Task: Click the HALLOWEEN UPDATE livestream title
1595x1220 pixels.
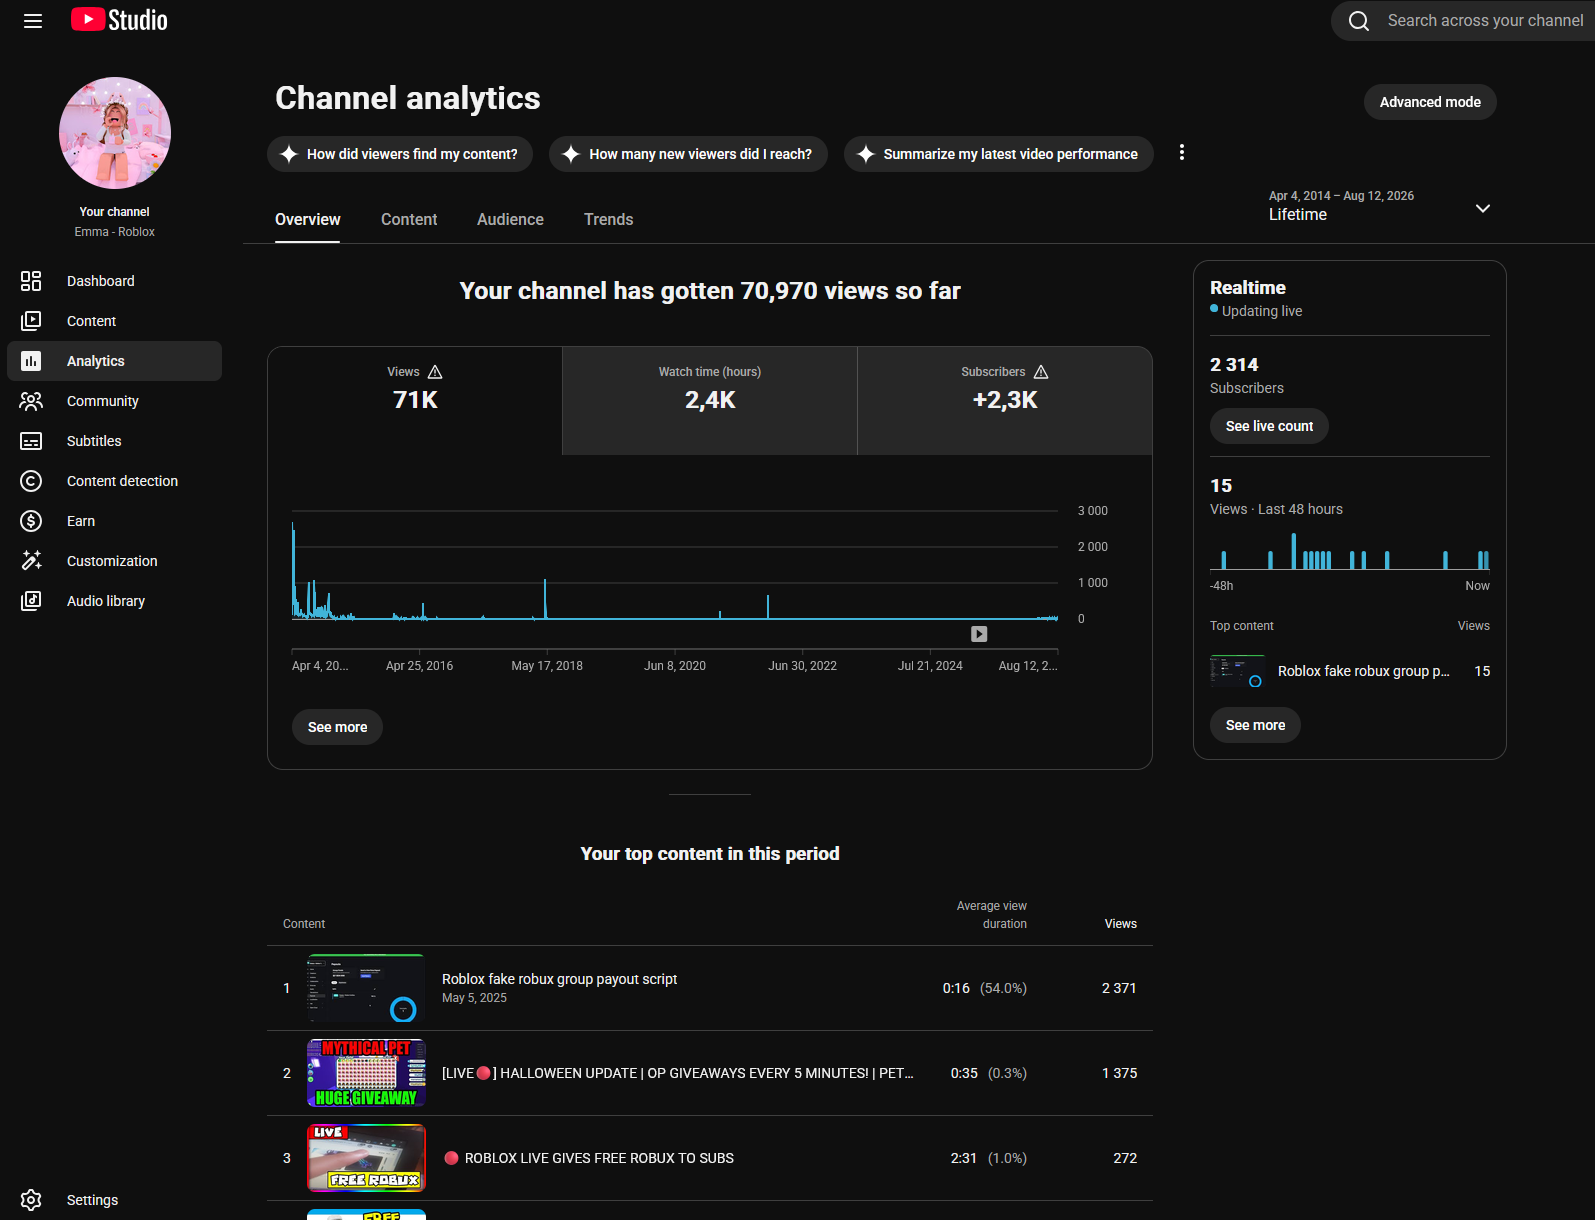Action: coord(678,1073)
